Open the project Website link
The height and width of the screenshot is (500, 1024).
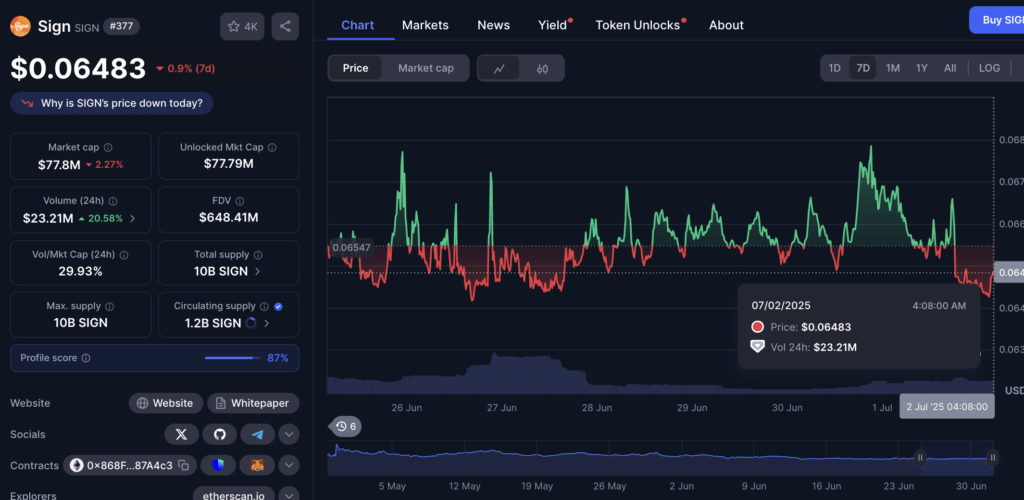(x=166, y=403)
